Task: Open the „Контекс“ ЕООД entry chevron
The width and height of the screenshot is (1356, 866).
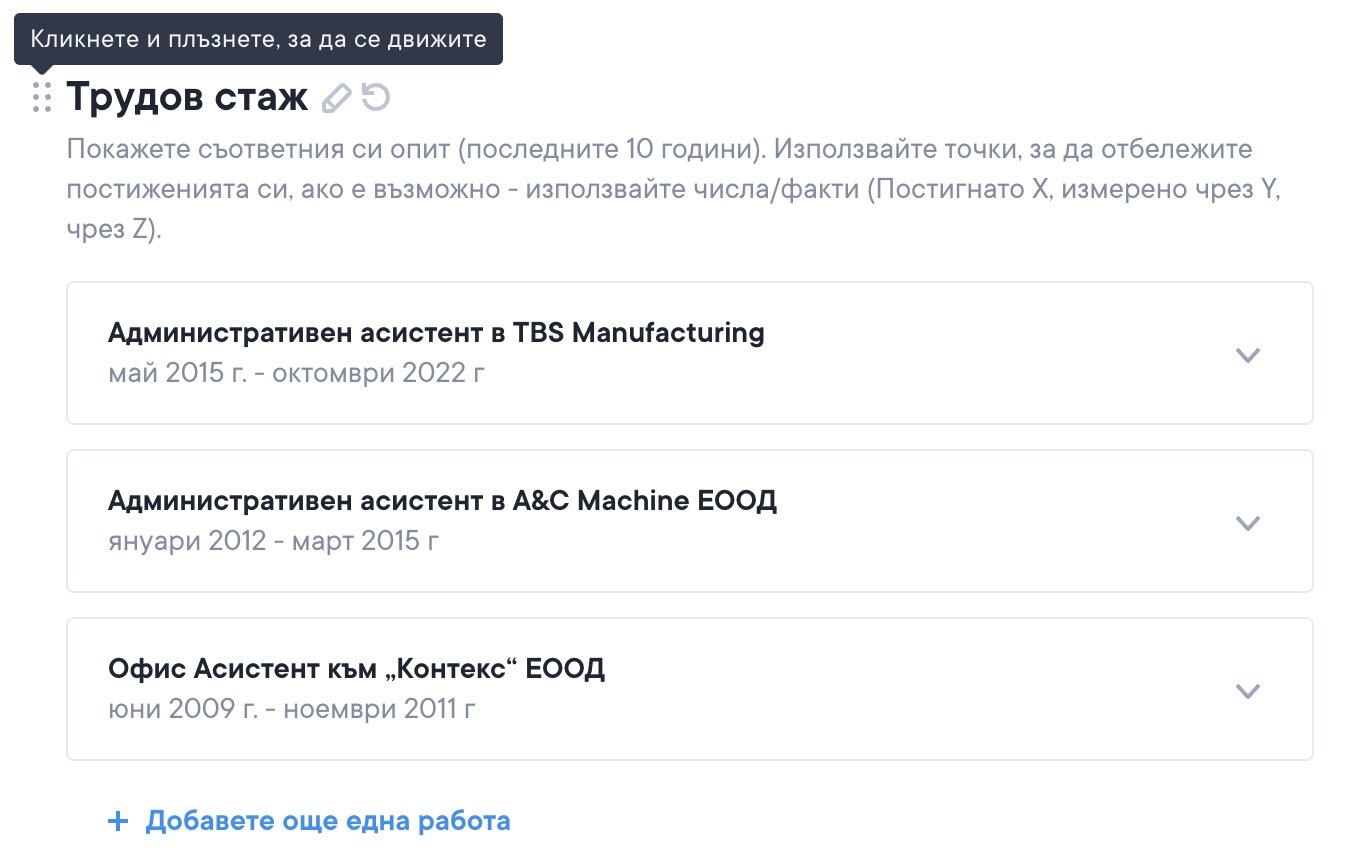Action: 1247,690
